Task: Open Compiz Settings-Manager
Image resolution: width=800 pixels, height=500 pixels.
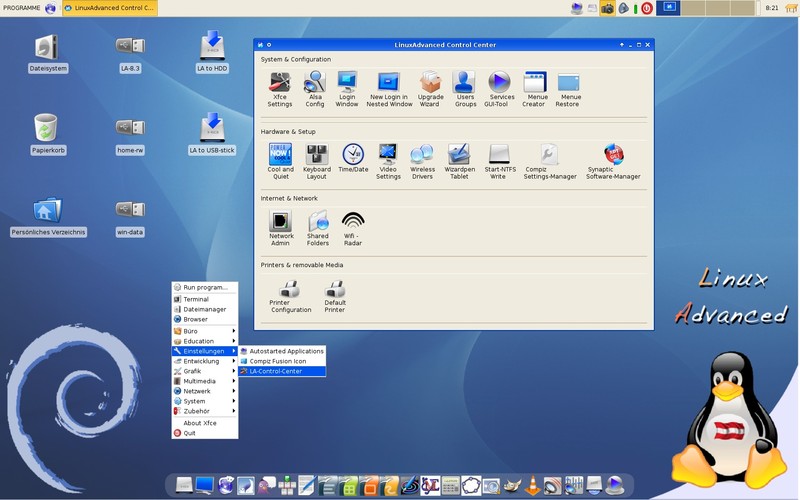Action: tap(549, 161)
